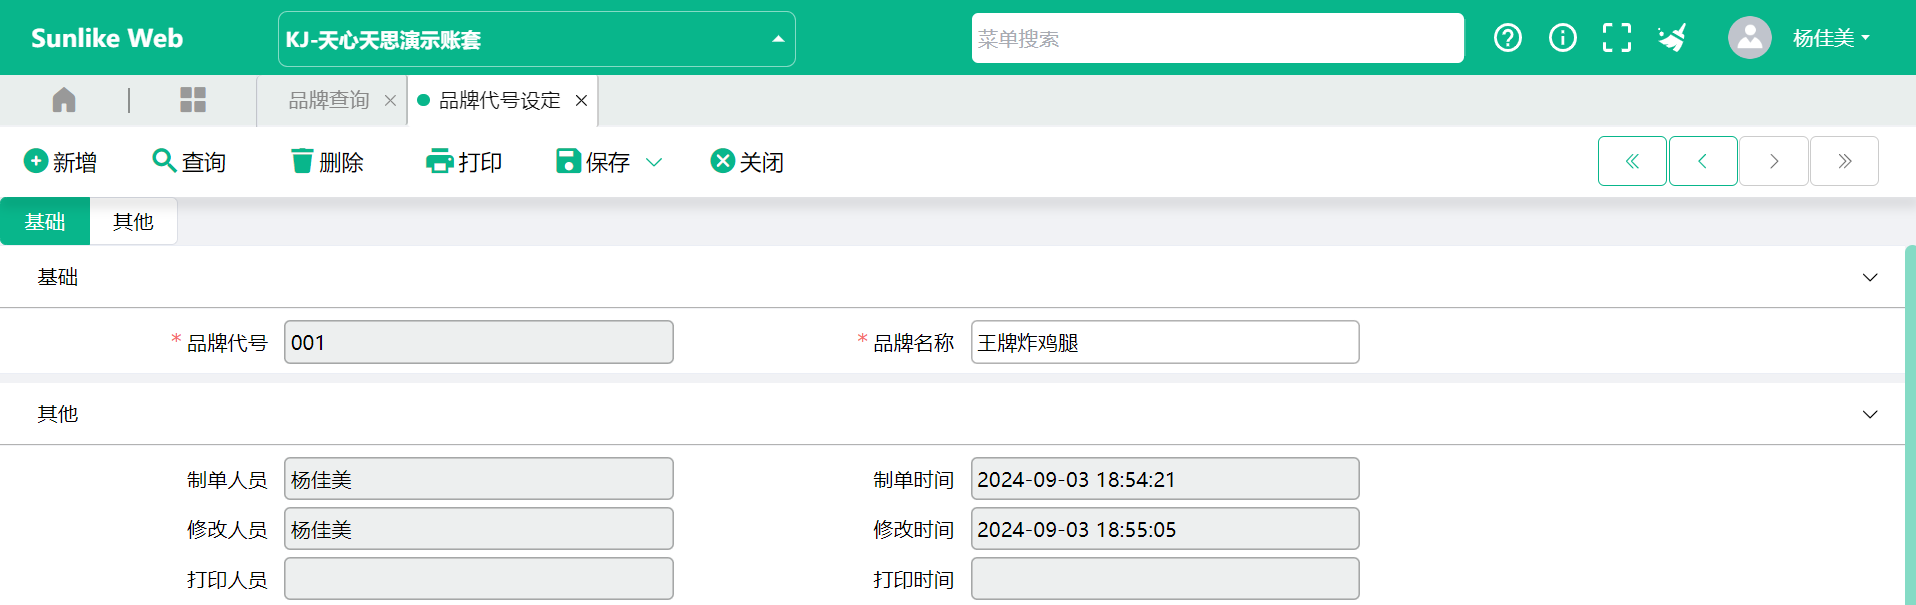This screenshot has height=605, width=1916.
Task: Click the 品牌名称 input field
Action: (1164, 342)
